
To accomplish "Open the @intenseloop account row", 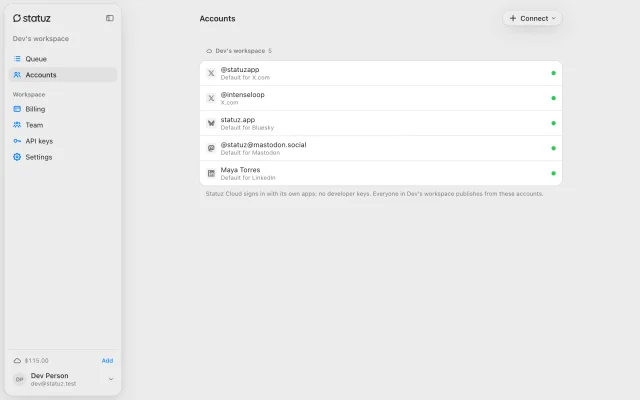I will tap(381, 98).
